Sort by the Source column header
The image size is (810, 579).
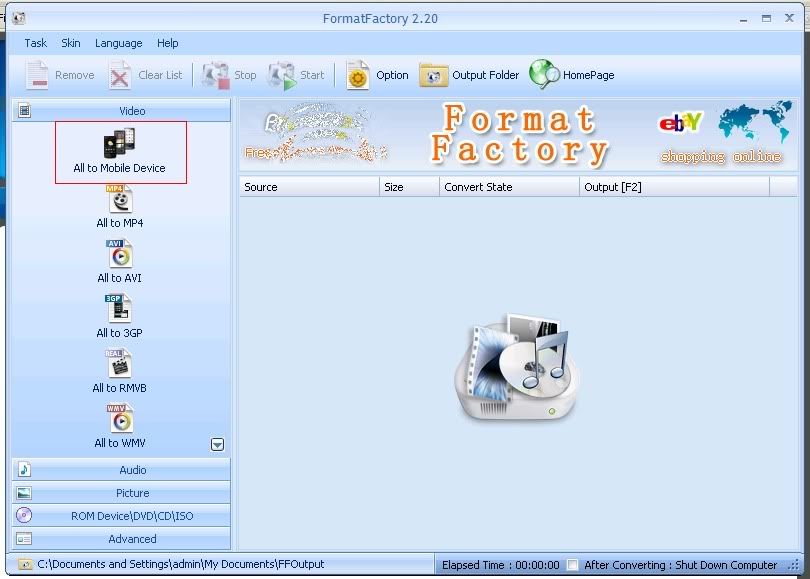[309, 187]
